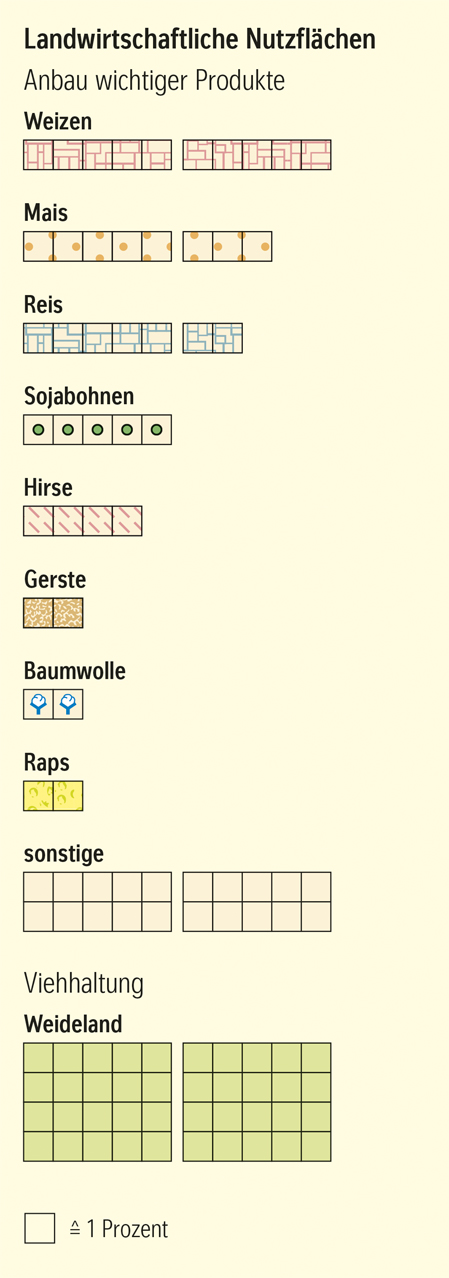The image size is (449, 1278).
Task: Click the Gerste speckled brown tiles
Action: [x=53, y=613]
